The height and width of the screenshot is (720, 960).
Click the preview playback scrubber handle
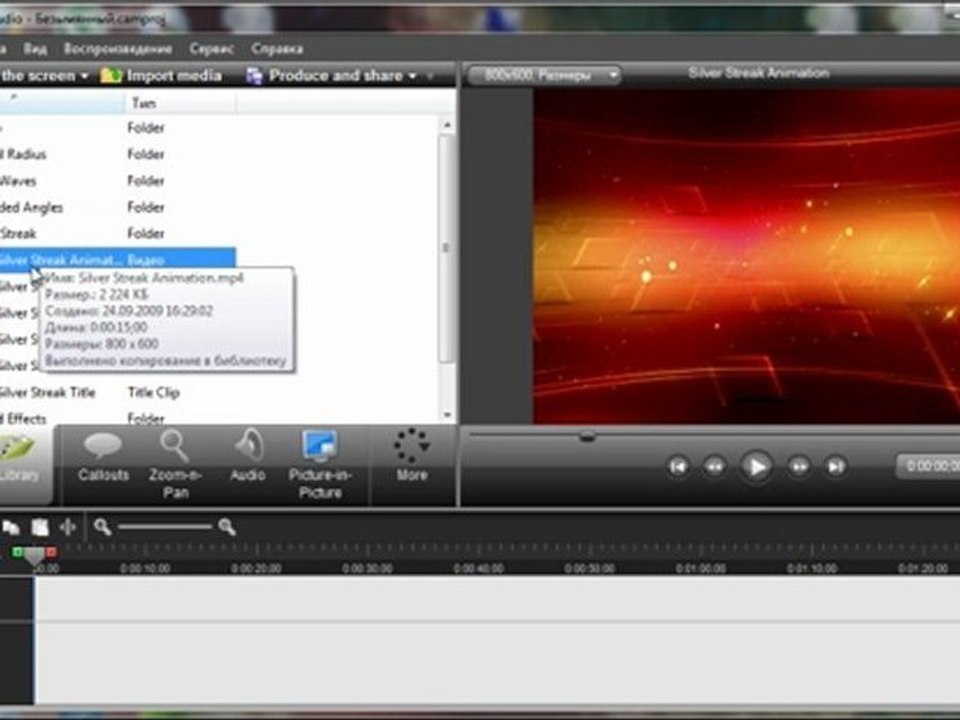pos(587,436)
